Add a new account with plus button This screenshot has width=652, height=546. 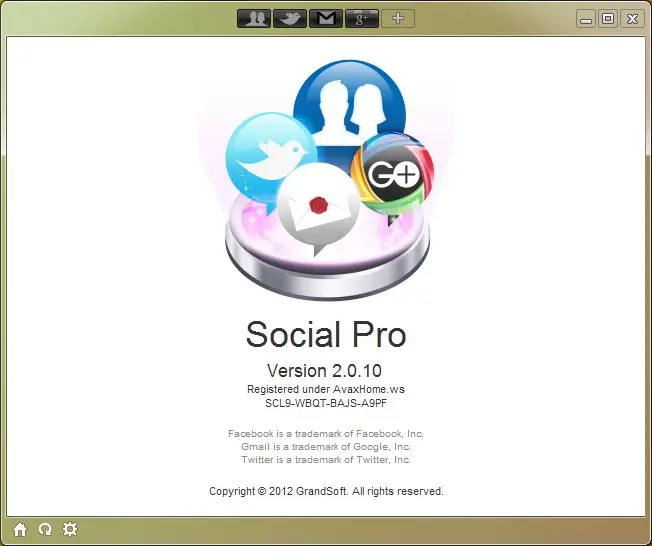(398, 19)
